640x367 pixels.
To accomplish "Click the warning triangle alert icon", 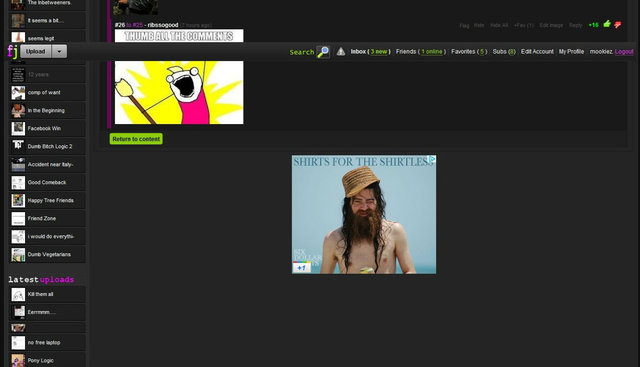I will 341,51.
